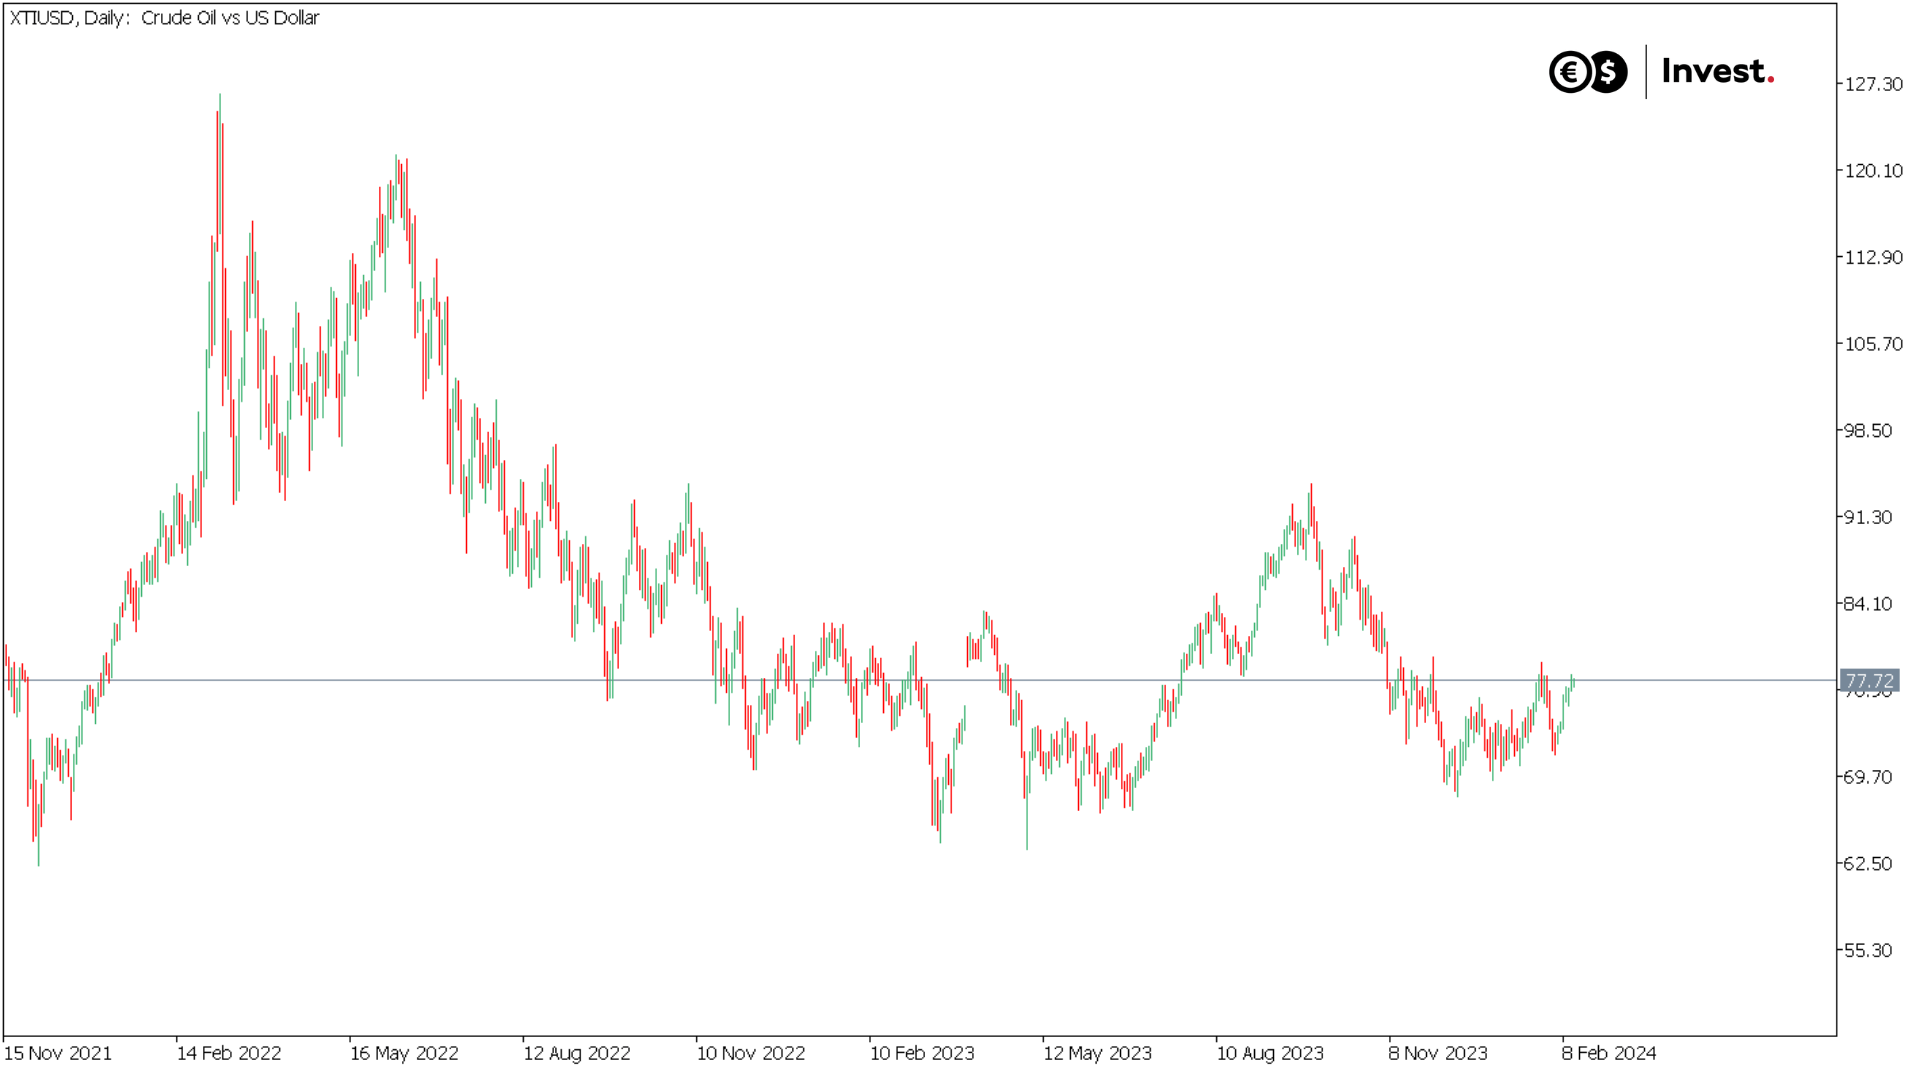Select the 62.50 price axis label
The height and width of the screenshot is (1080, 1920).
tap(1869, 864)
